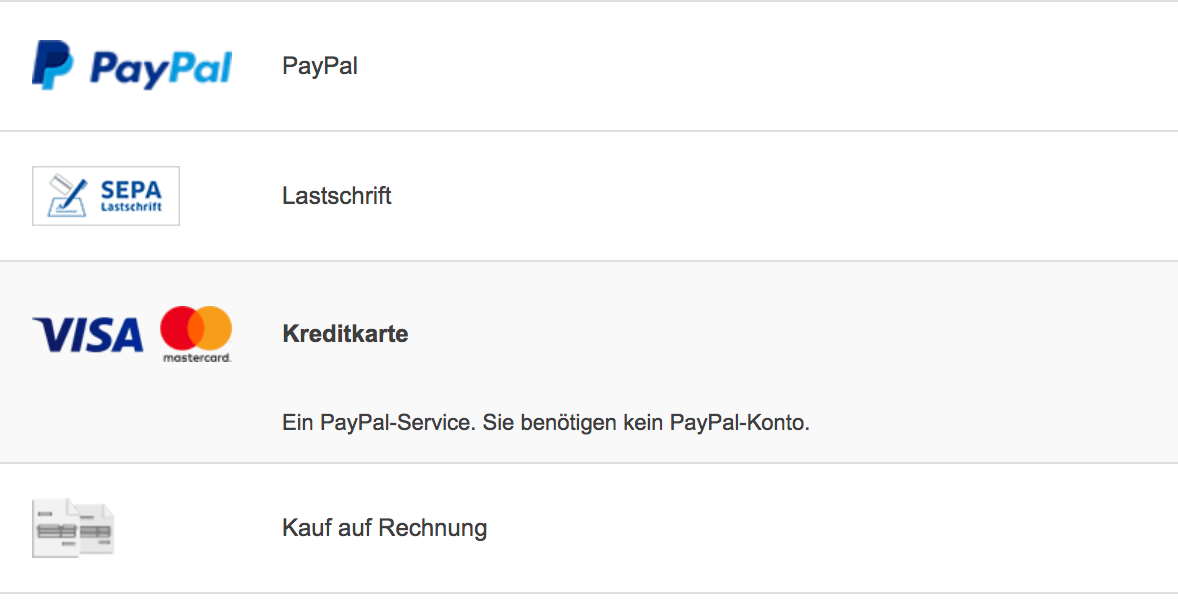The image size is (1178, 602).
Task: Select the bold Kreditkarte label
Action: tap(345, 334)
